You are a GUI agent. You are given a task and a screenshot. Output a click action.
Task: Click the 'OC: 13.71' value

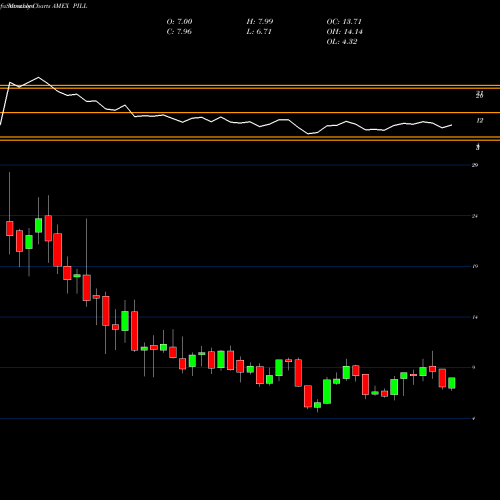point(344,22)
